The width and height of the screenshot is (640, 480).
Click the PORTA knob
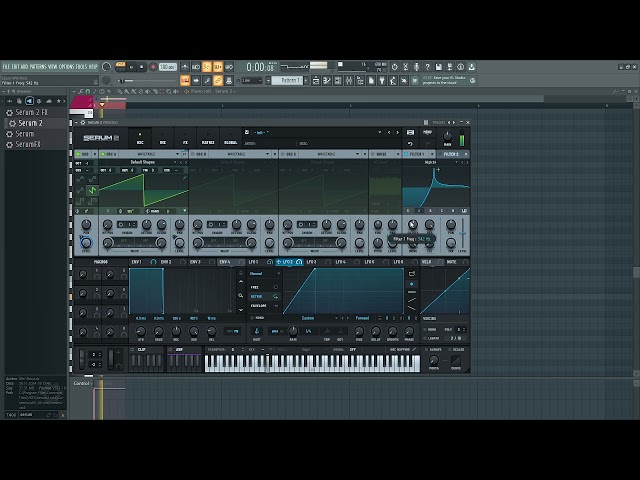point(434,360)
